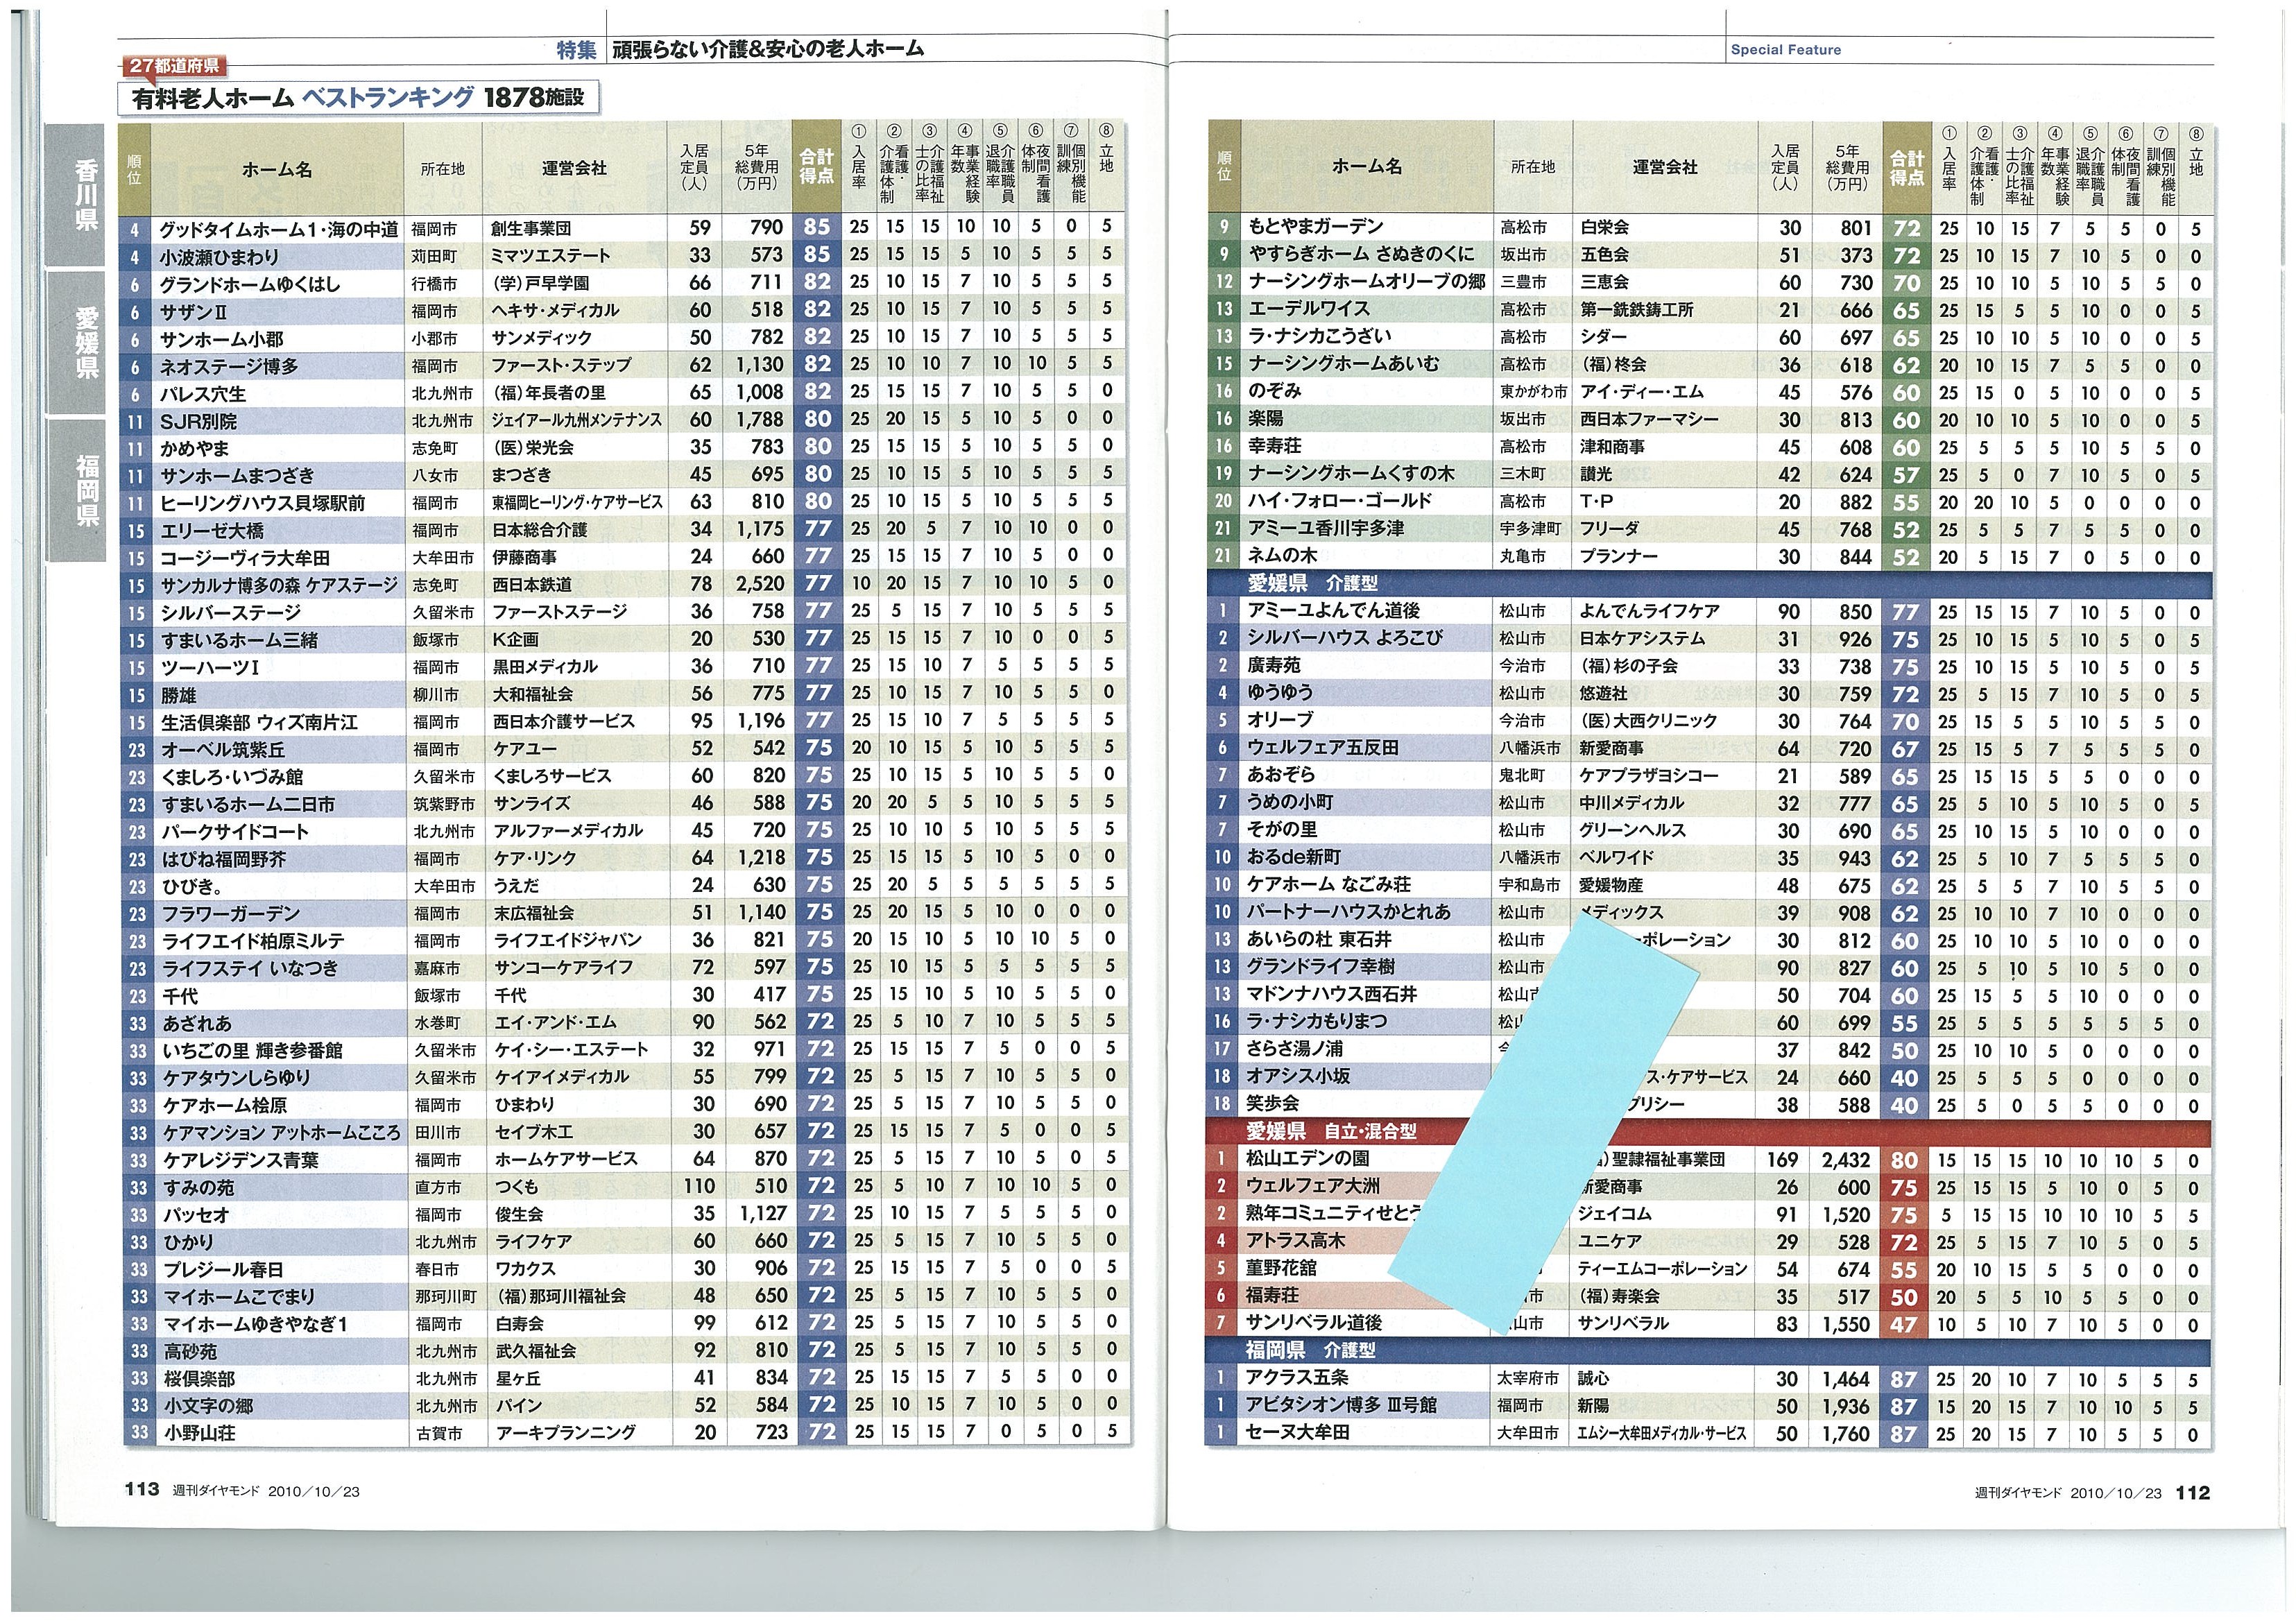Click the 小波瀬ひまわり row name

point(219,257)
